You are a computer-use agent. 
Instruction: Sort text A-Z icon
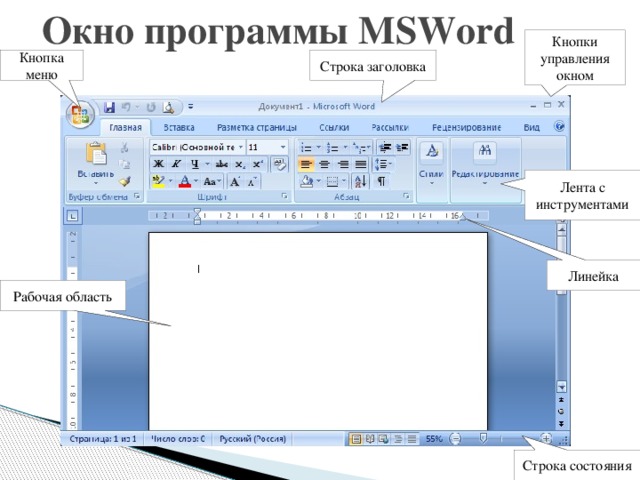pos(360,181)
